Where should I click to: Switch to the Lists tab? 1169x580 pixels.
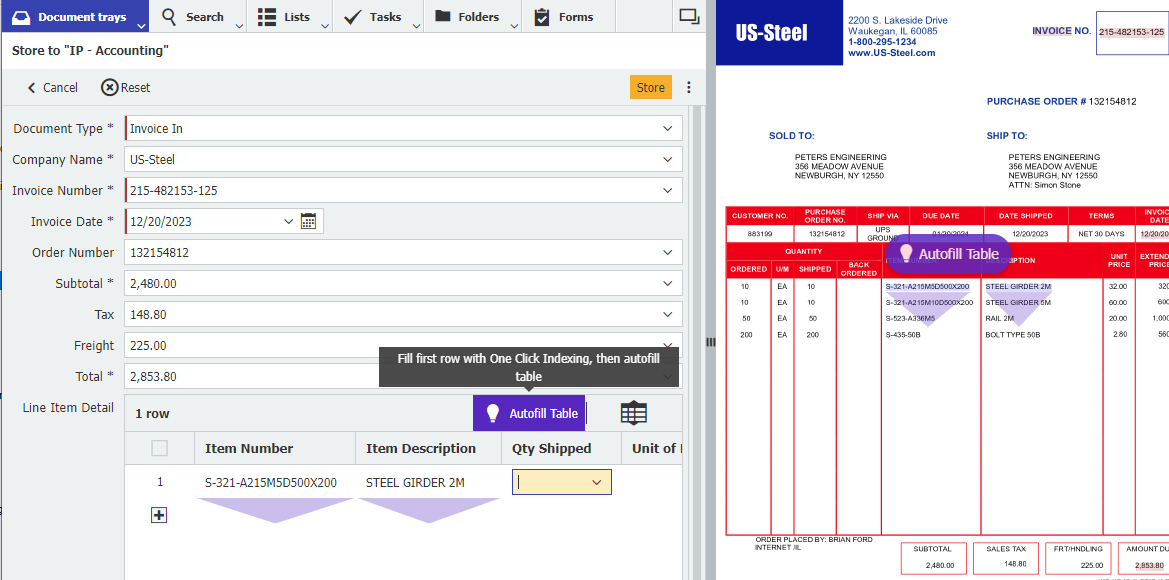click(284, 16)
